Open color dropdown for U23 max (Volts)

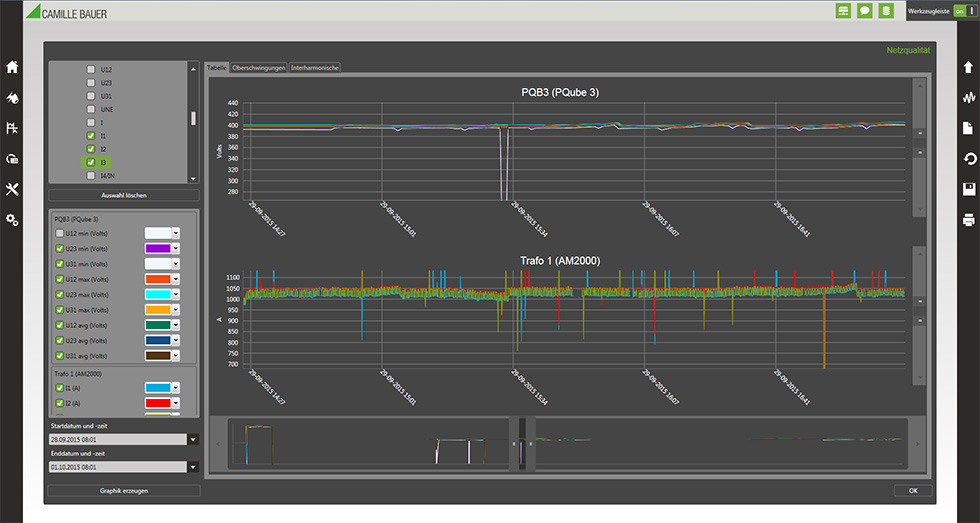point(176,294)
